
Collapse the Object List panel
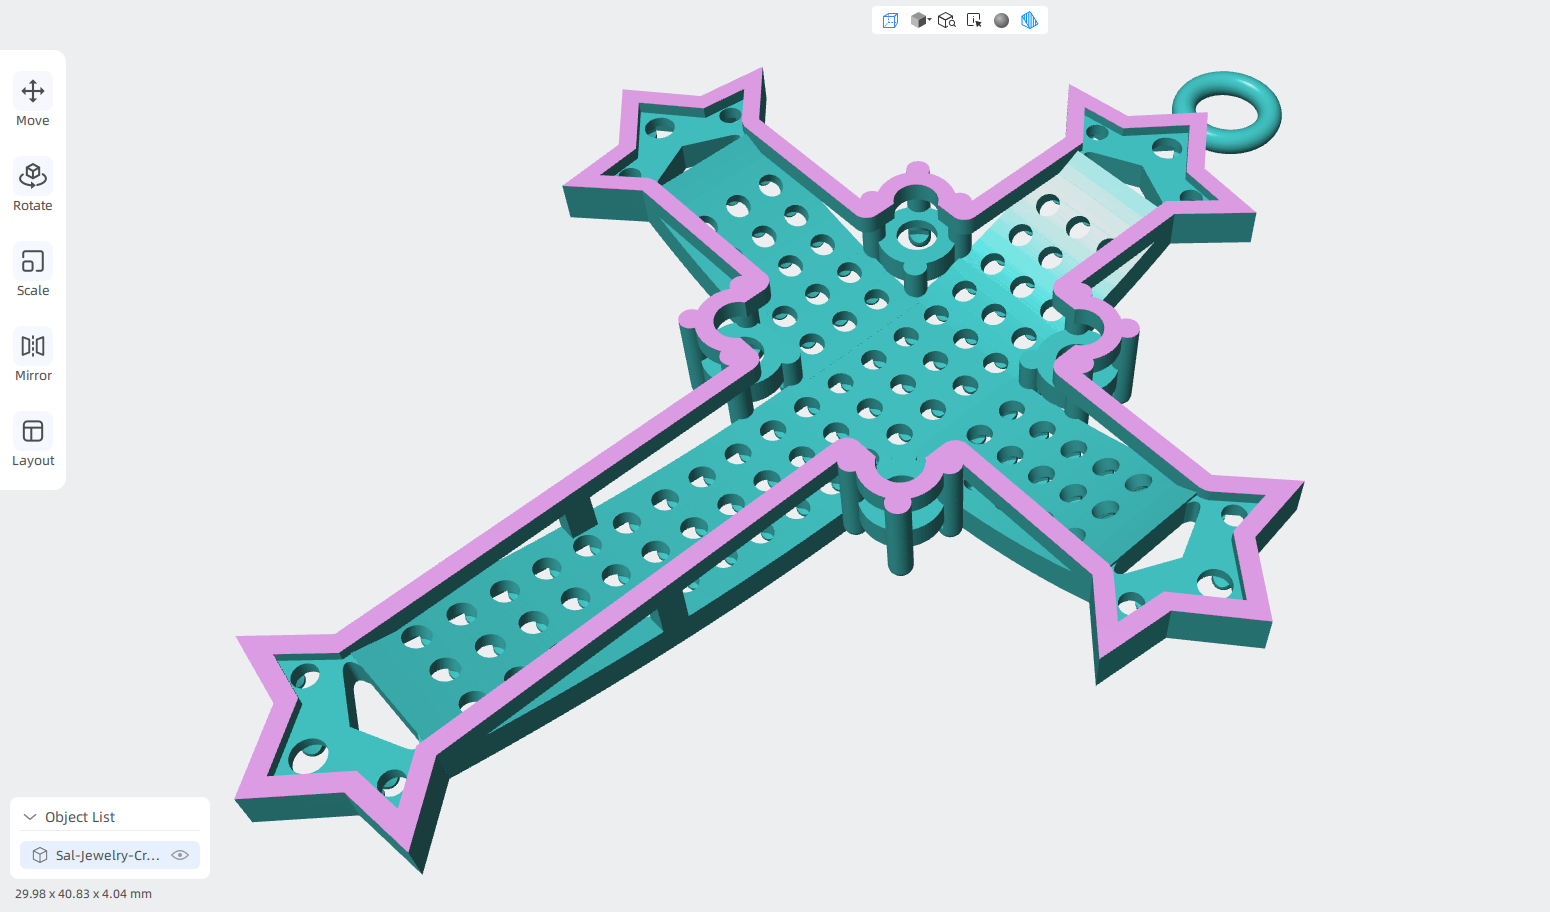coord(30,817)
